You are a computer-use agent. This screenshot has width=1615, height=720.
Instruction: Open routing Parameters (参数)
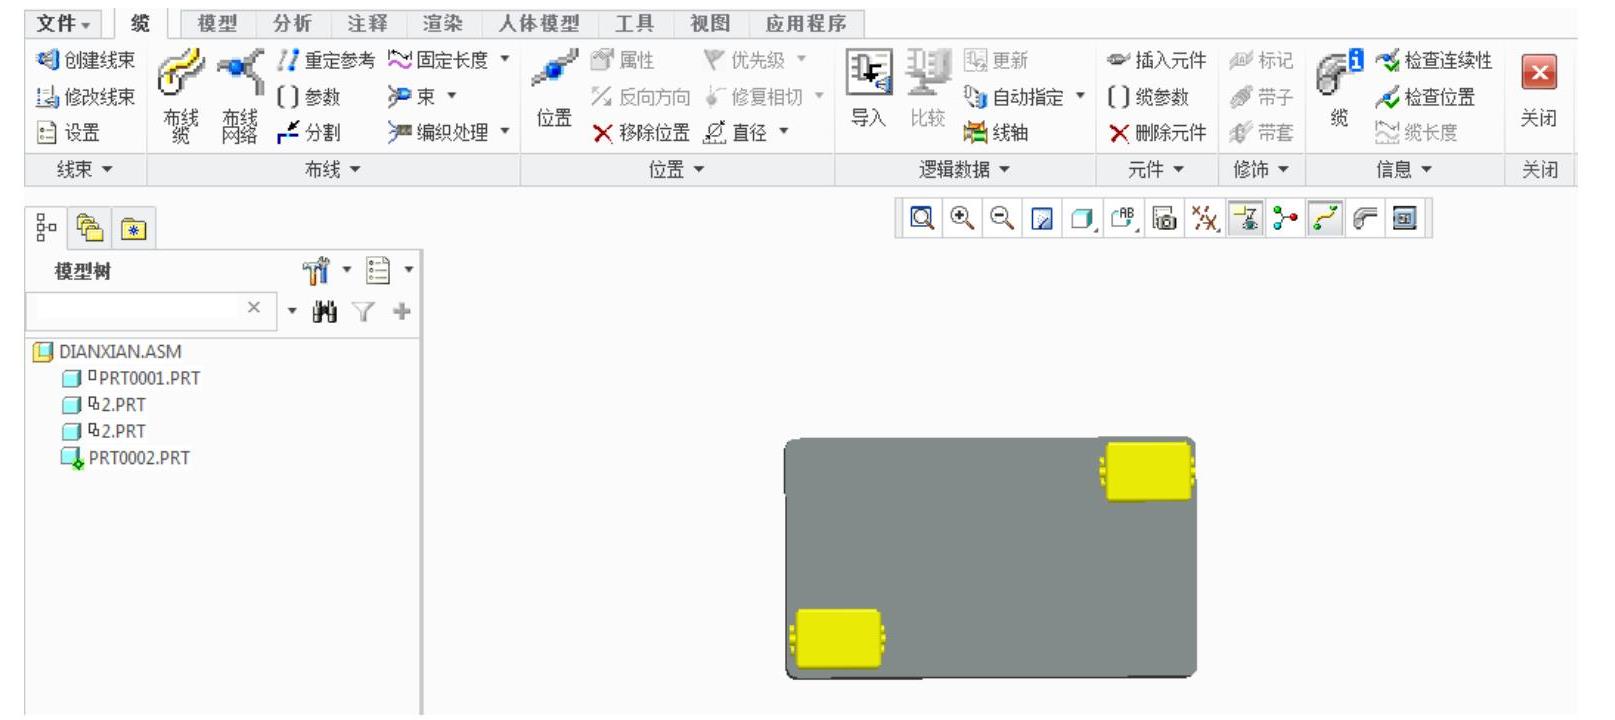coord(309,97)
